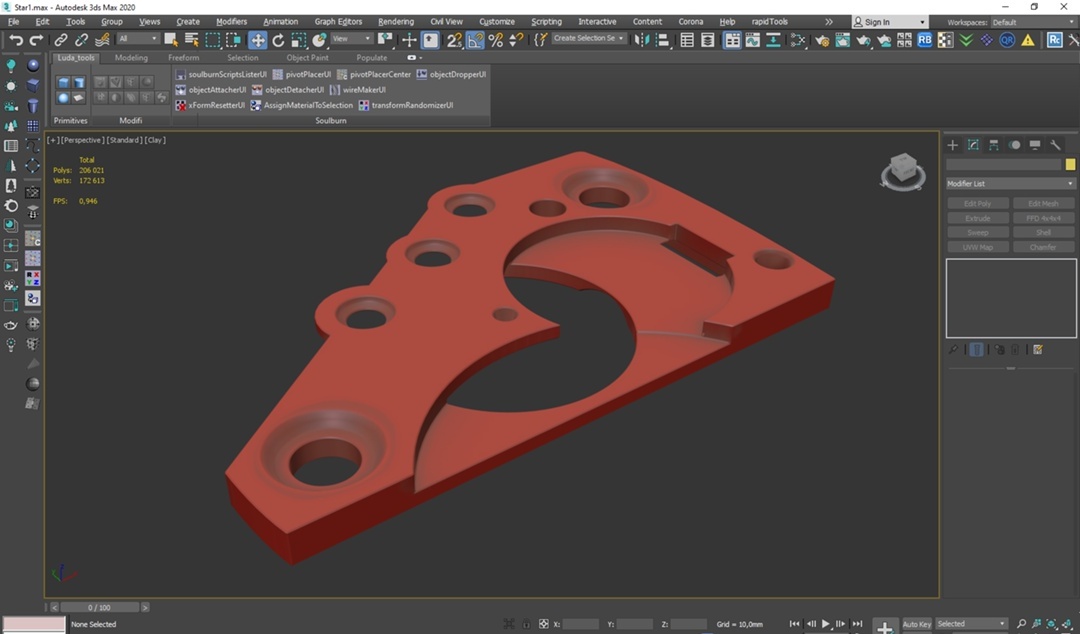Switch to the Freeform ribbon tab
Viewport: 1080px width, 634px height.
coord(183,58)
